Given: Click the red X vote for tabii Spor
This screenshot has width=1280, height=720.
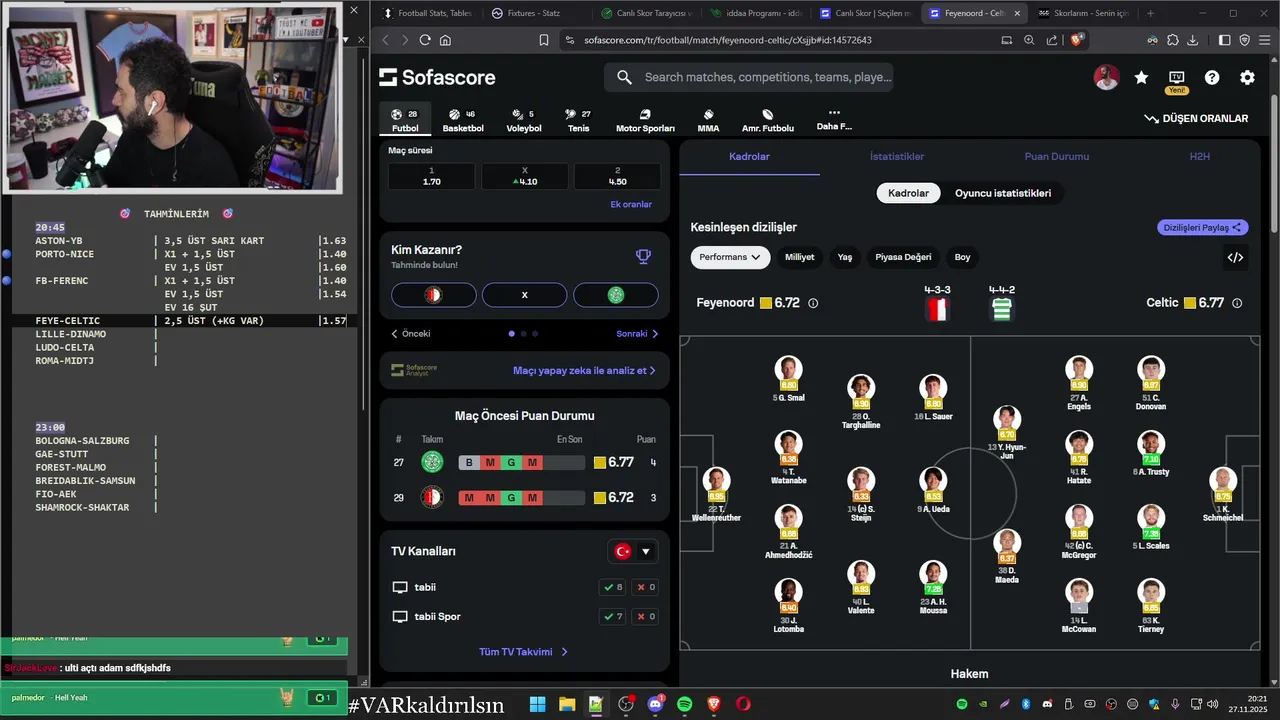Looking at the screenshot, I should (646, 616).
